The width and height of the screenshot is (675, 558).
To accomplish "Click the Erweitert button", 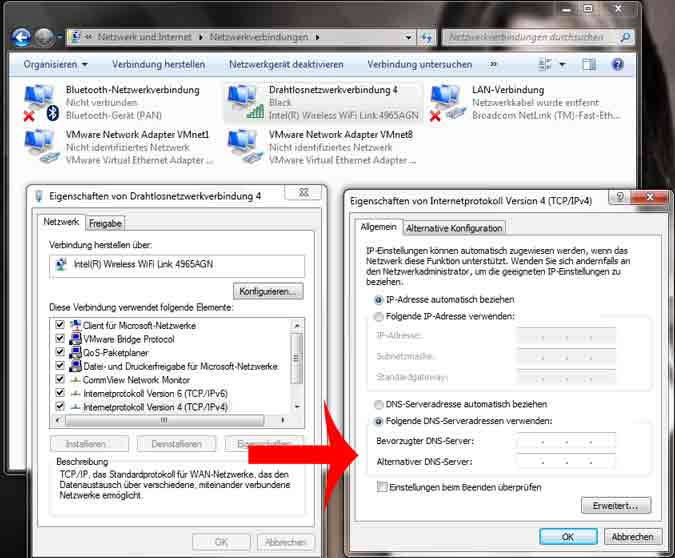I will point(616,505).
